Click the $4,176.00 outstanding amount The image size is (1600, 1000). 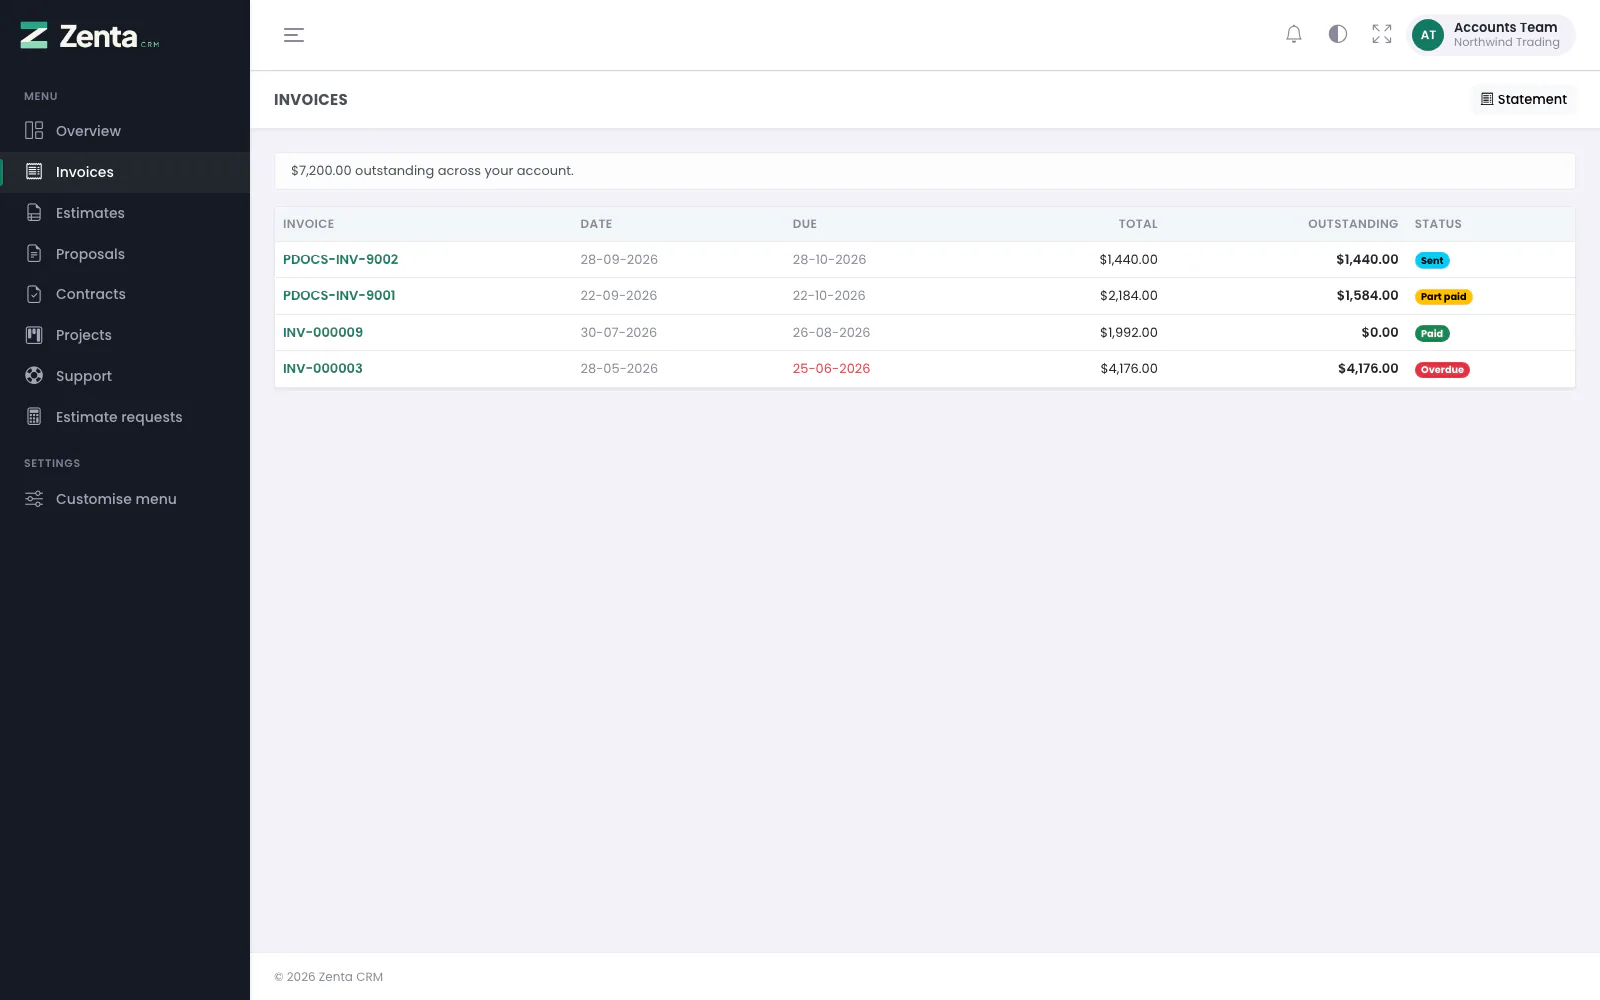coord(1368,368)
